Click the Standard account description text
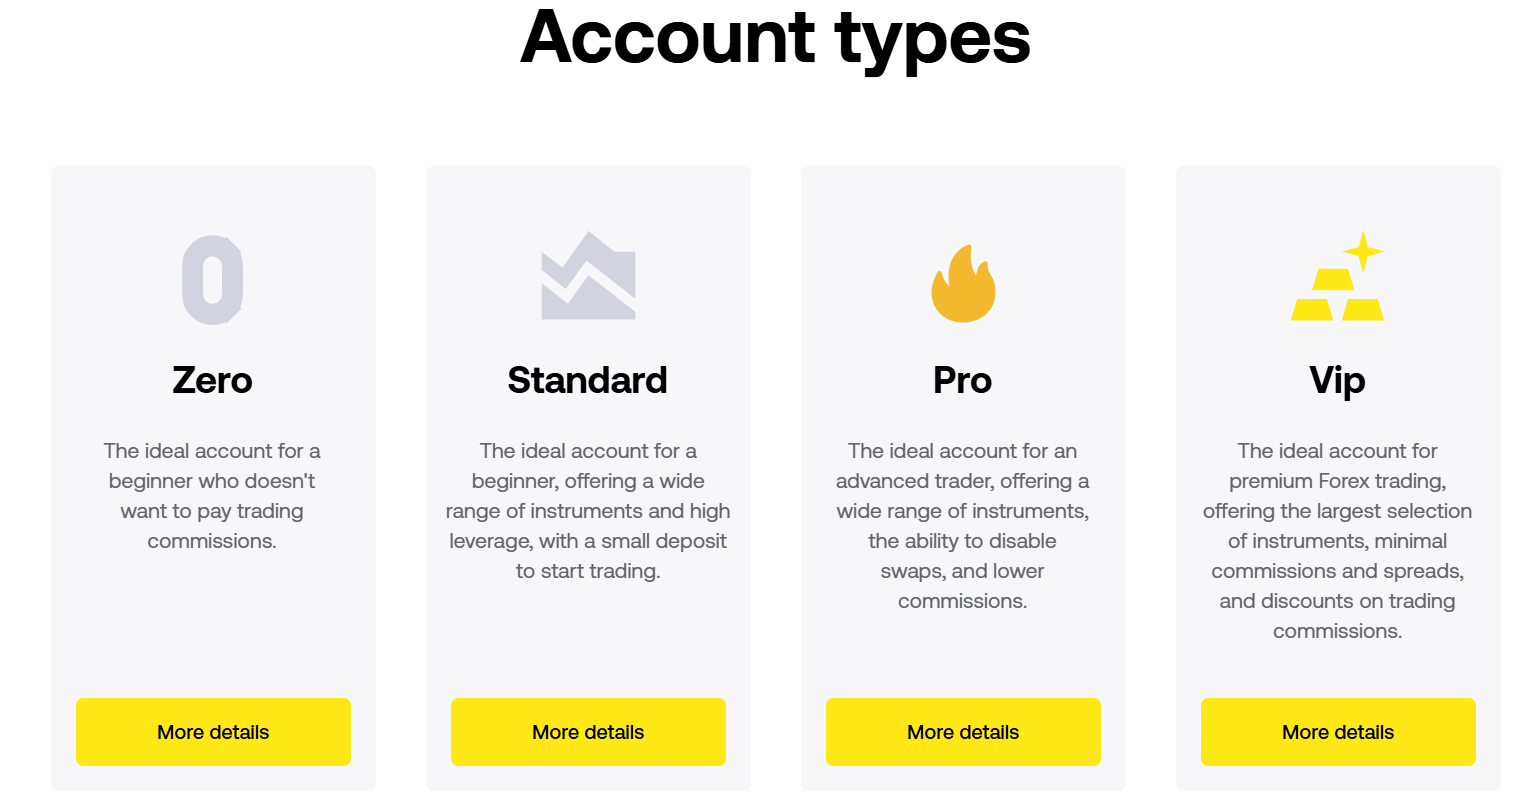Image resolution: width=1517 pixels, height=807 pixels. click(x=588, y=511)
